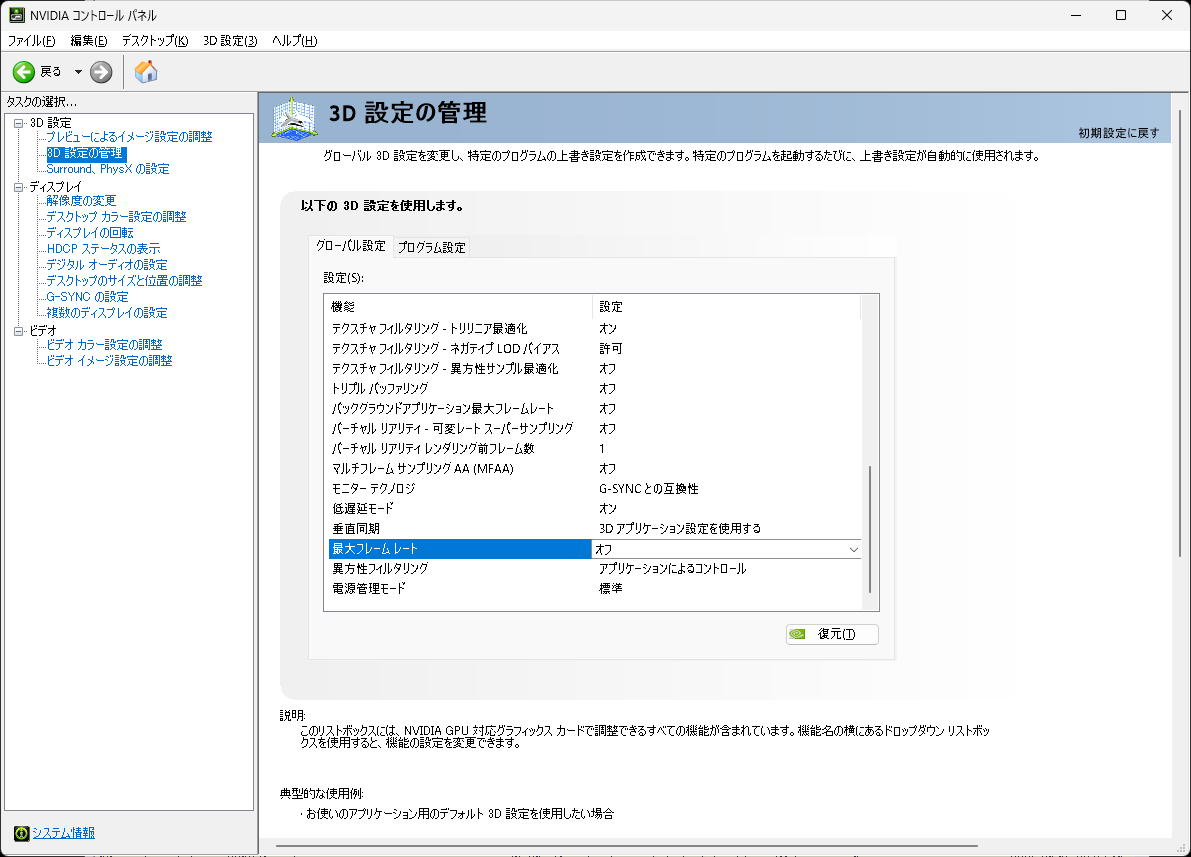Open the 最大フレームレート value dropdown
Screen dimensions: 1191x857
coord(853,548)
